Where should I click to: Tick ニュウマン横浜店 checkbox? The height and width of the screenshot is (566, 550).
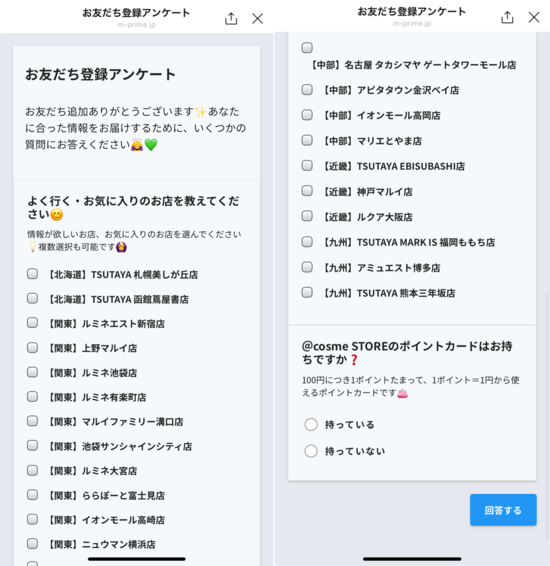(x=32, y=544)
